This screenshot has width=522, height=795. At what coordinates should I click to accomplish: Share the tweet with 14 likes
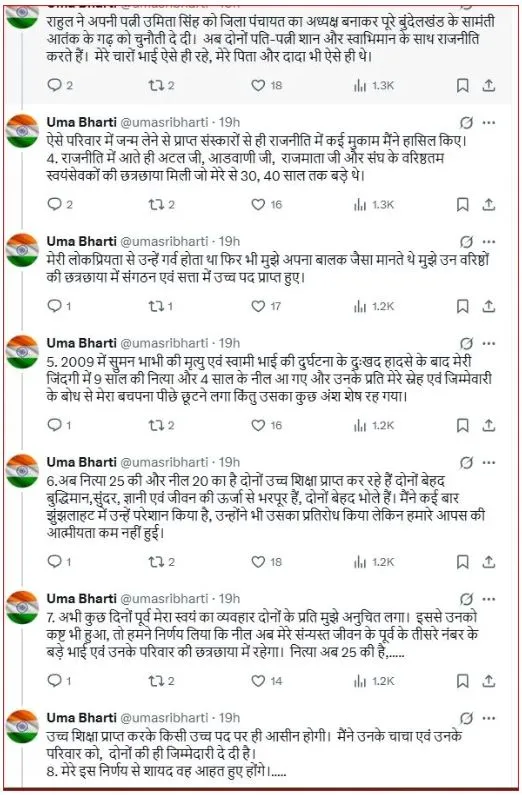tap(489, 680)
